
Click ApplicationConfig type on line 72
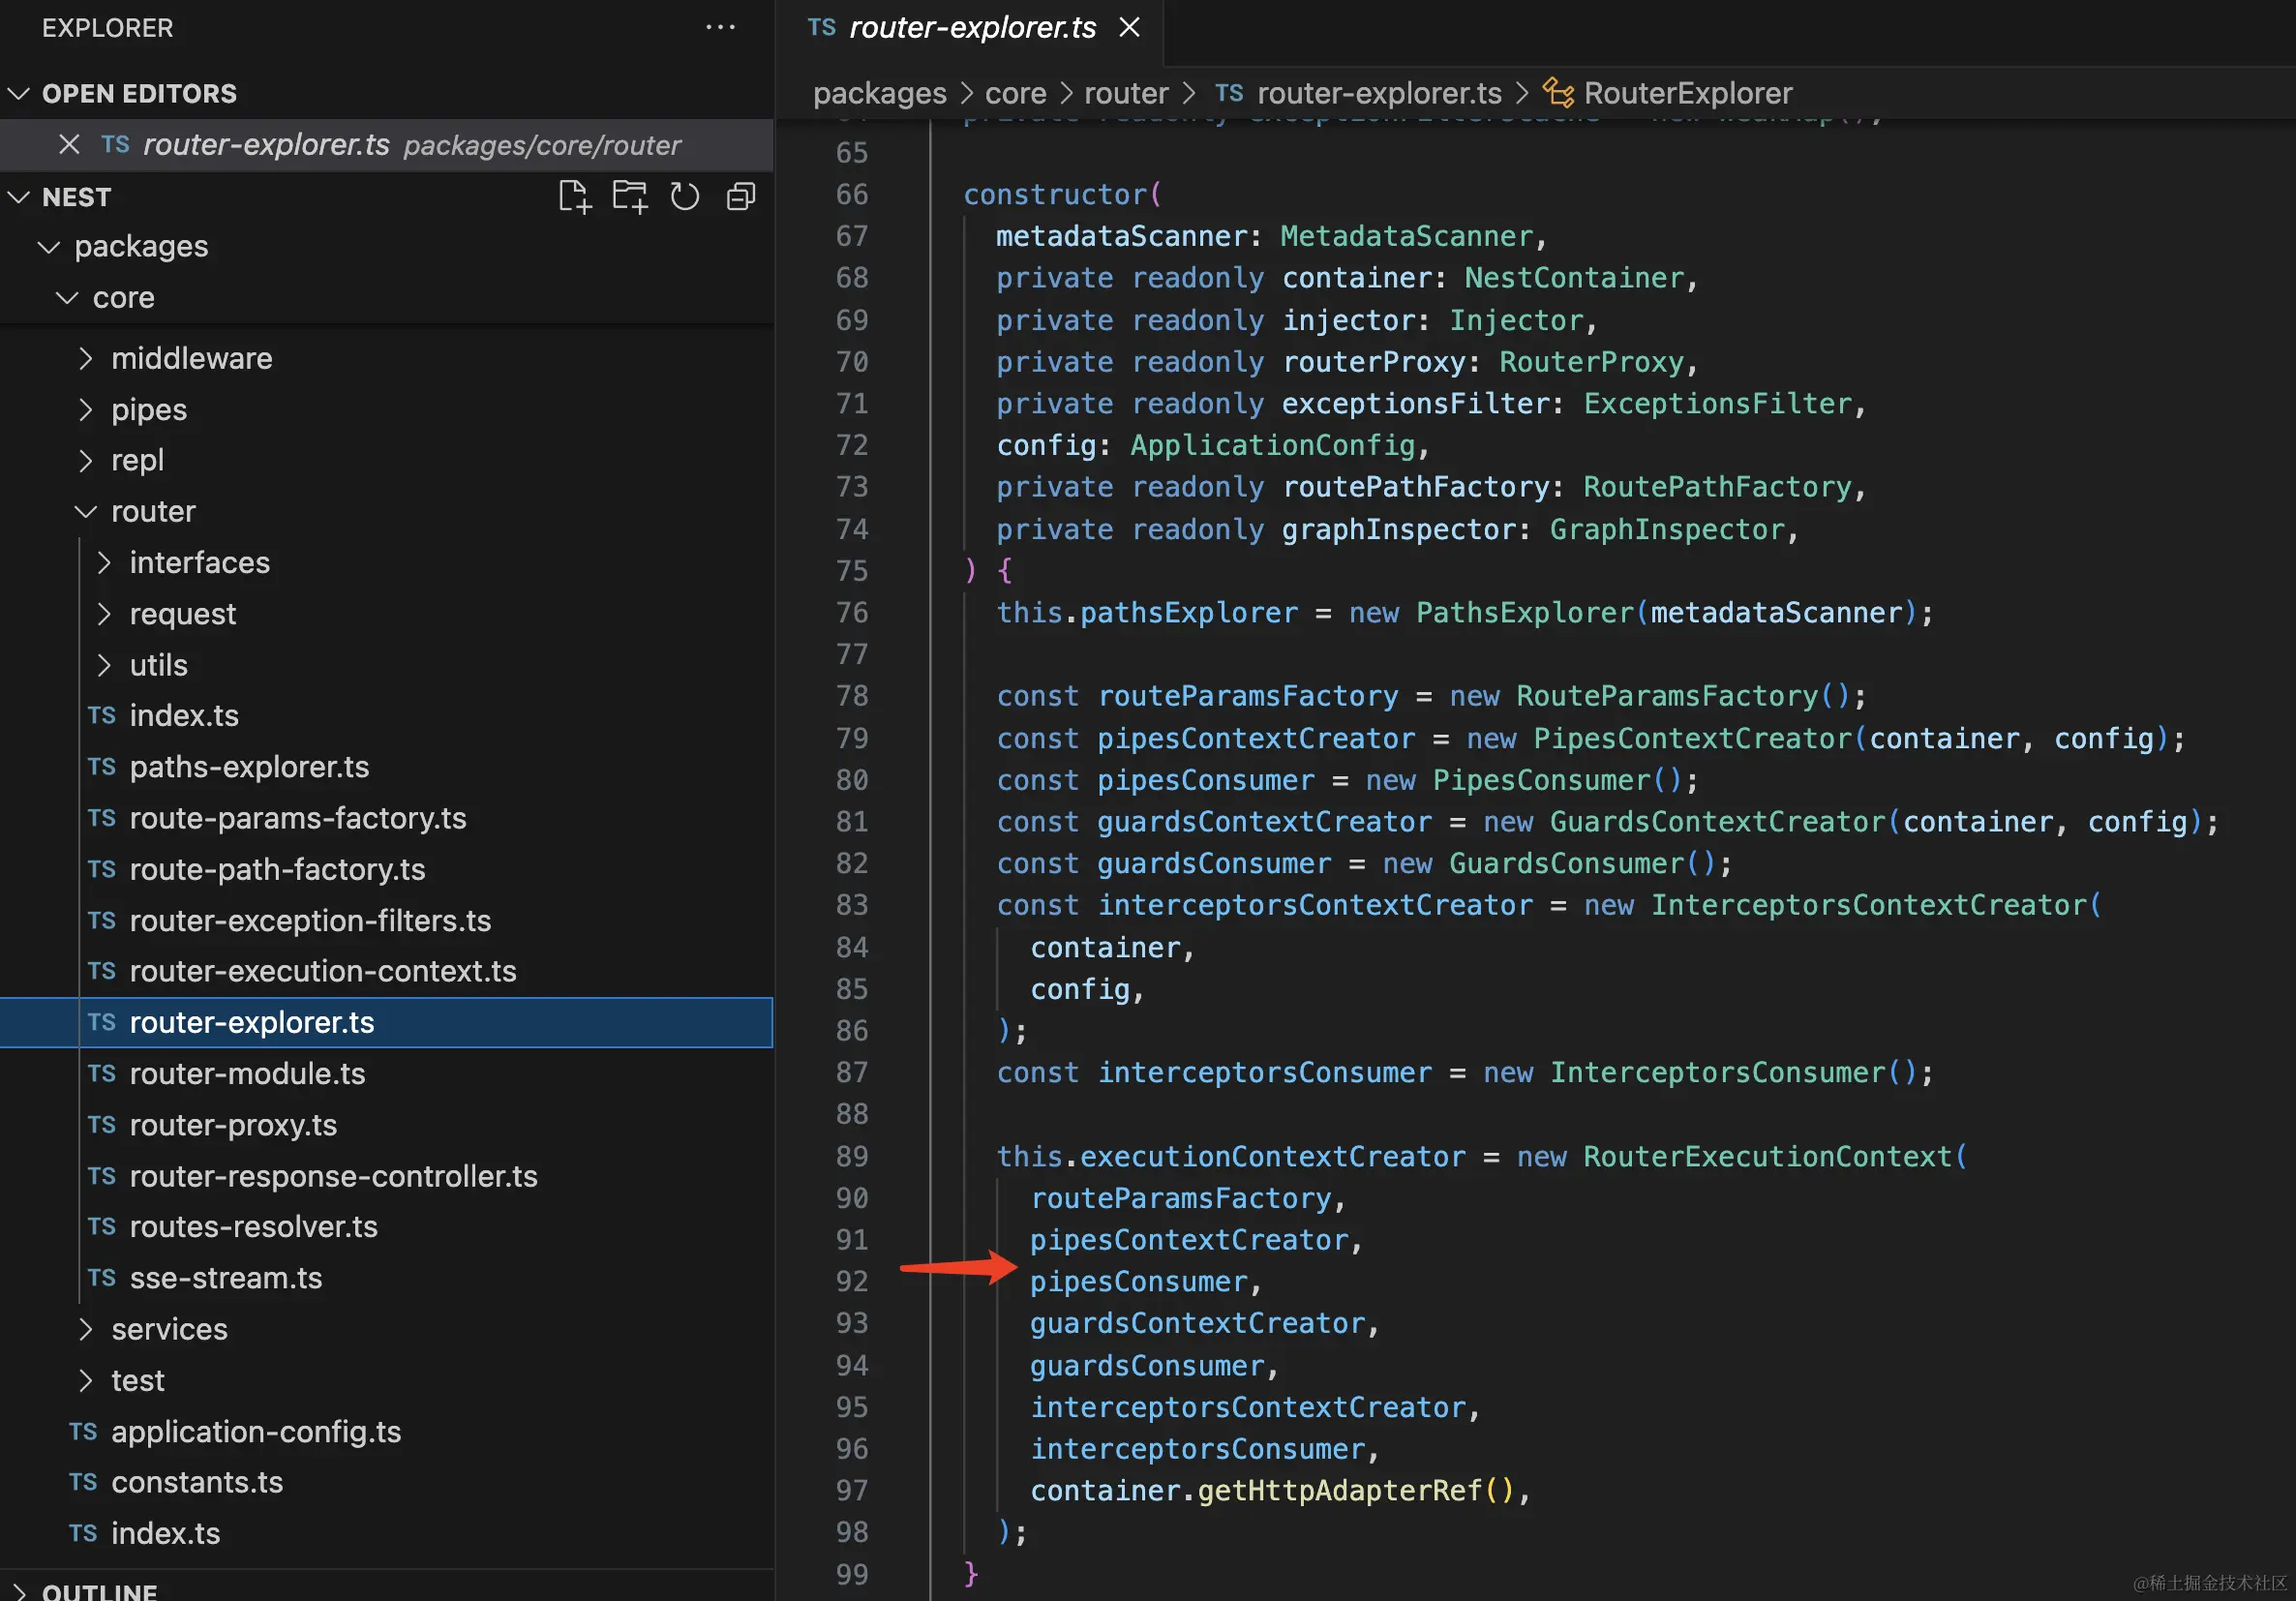[1273, 445]
